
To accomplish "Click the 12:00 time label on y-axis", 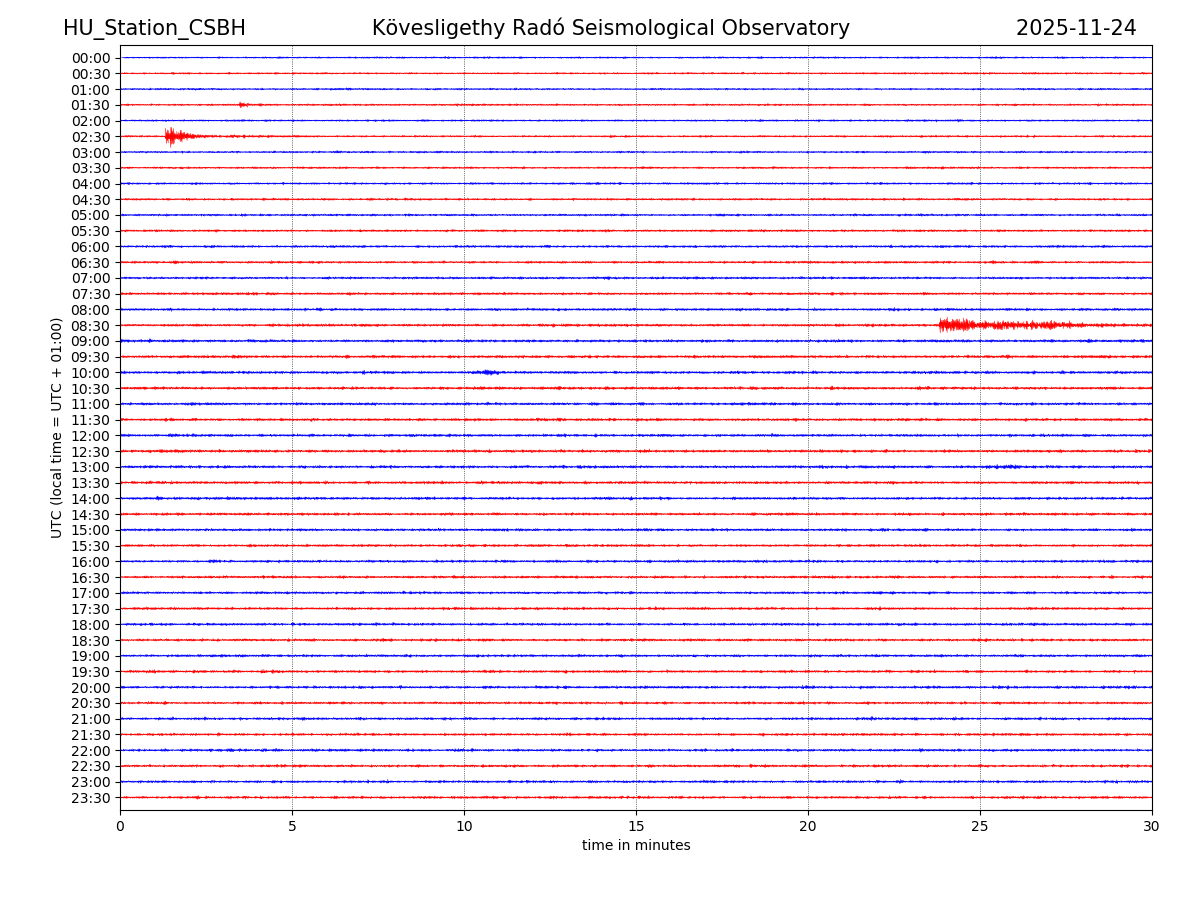I will [91, 436].
